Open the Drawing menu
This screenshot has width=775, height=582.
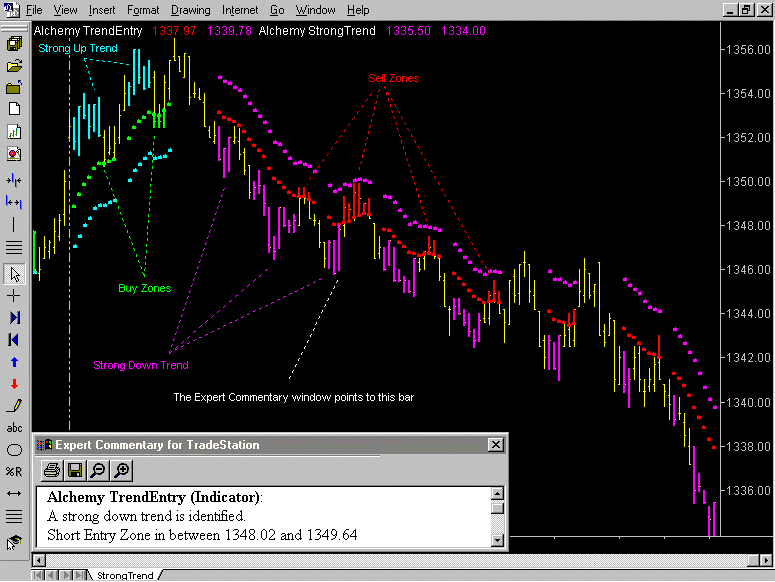(x=190, y=10)
